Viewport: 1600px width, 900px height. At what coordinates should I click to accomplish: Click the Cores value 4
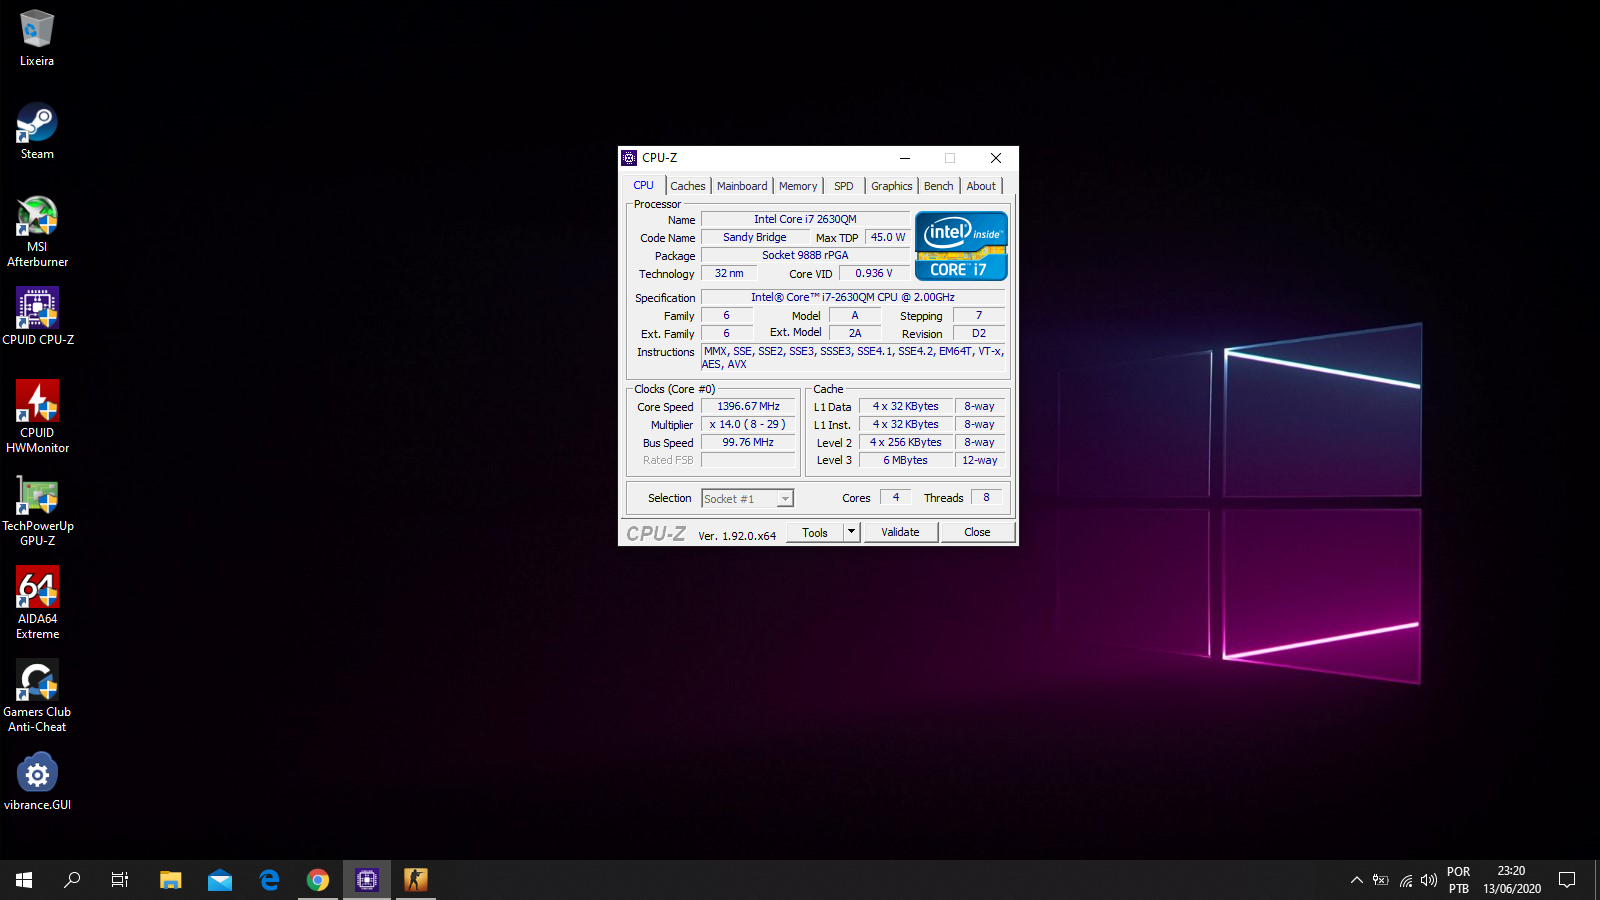[896, 497]
